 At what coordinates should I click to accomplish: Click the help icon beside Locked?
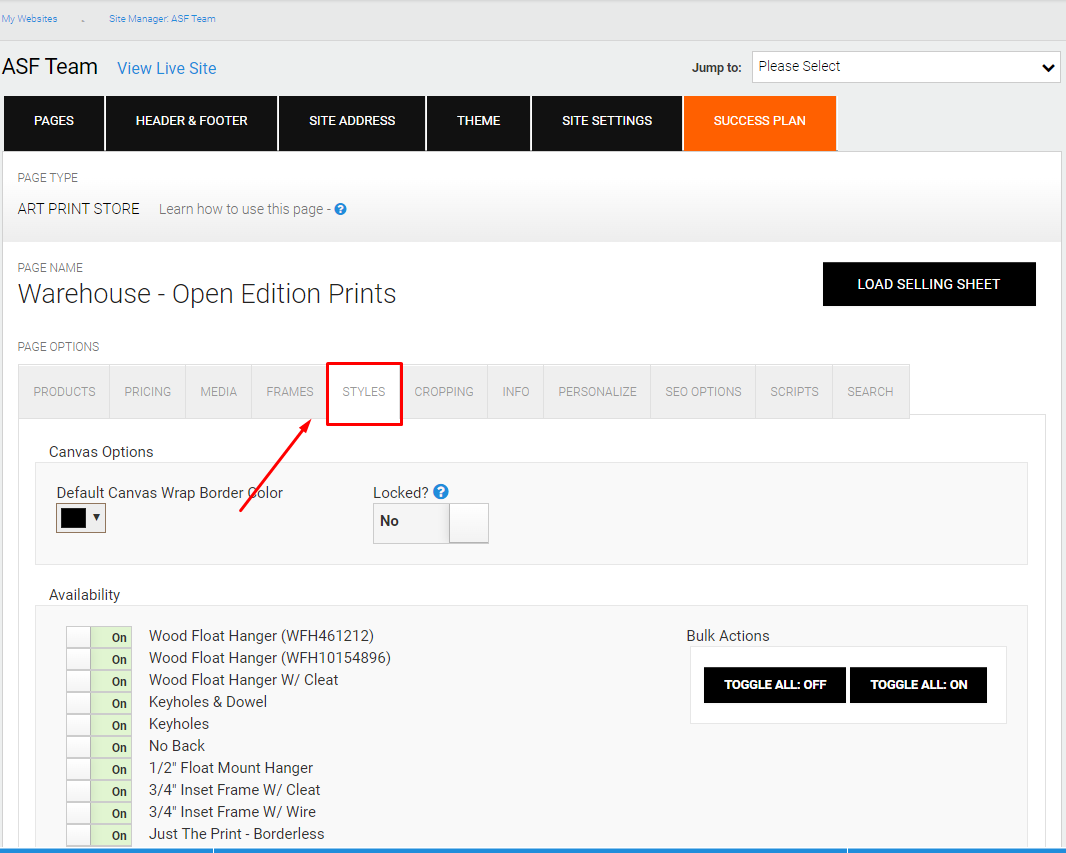click(x=441, y=492)
